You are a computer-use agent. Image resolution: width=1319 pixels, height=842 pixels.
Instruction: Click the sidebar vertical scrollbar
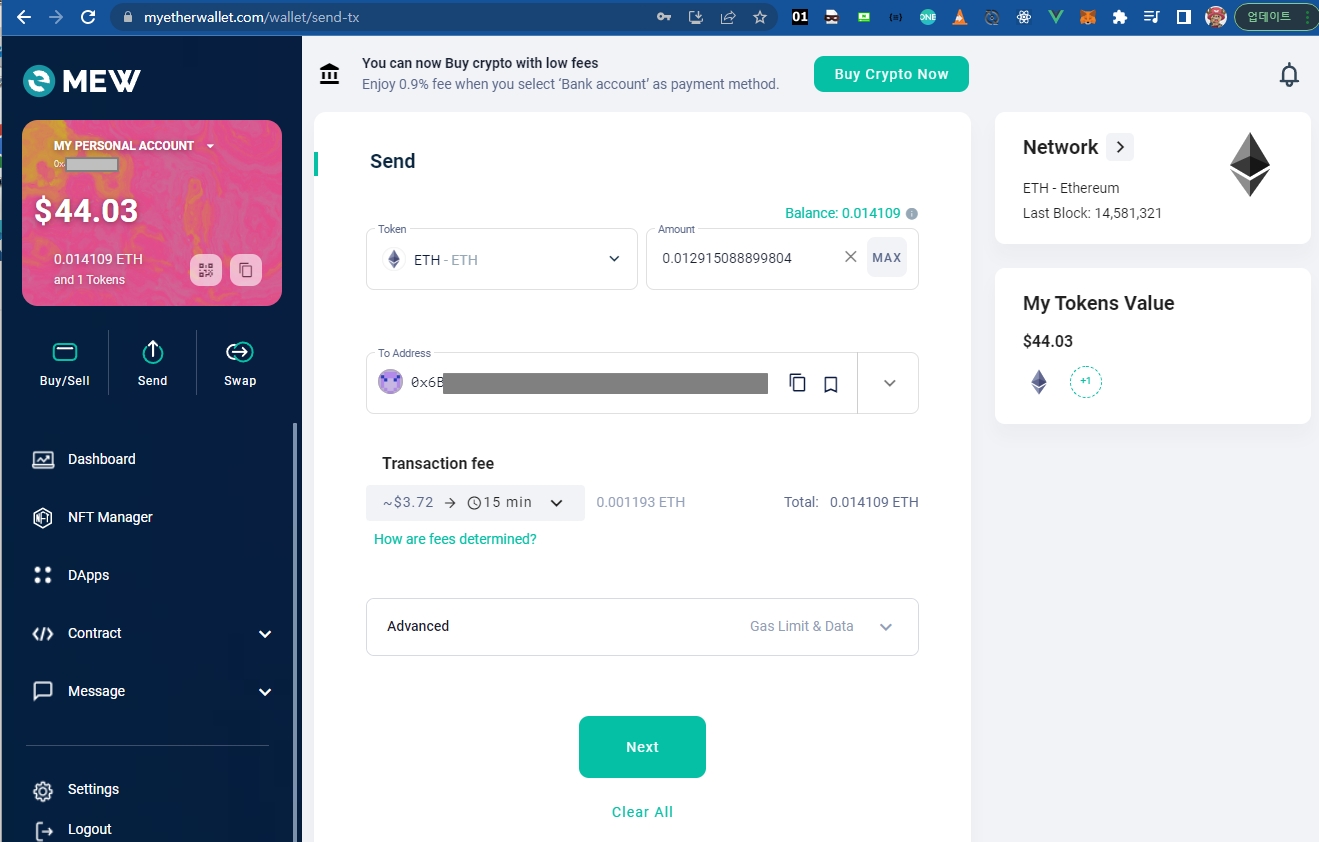[294, 630]
